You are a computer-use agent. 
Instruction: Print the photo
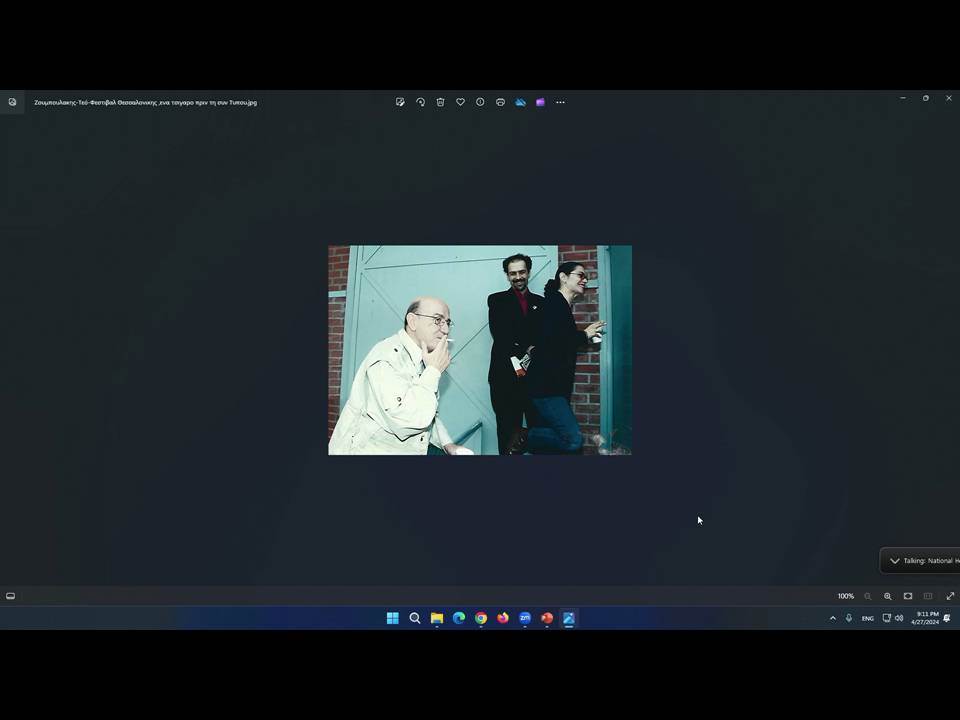(x=500, y=102)
